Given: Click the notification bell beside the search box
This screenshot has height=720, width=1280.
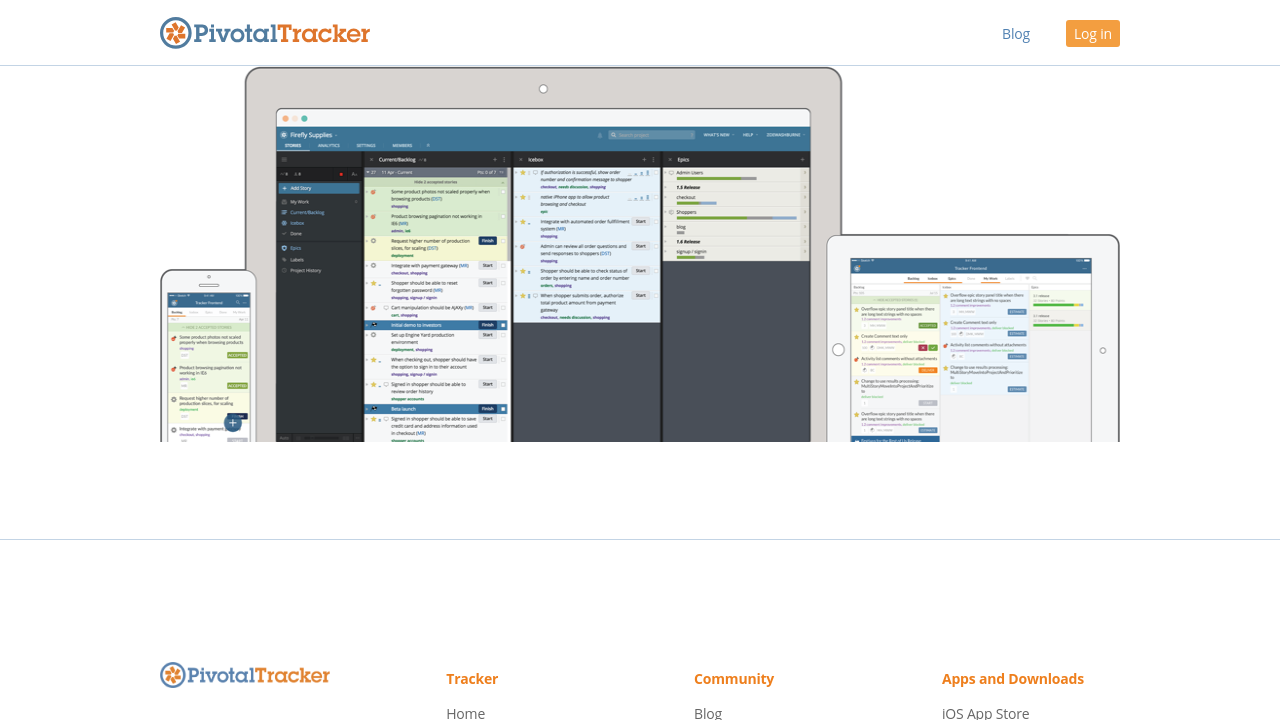Looking at the screenshot, I should point(600,134).
